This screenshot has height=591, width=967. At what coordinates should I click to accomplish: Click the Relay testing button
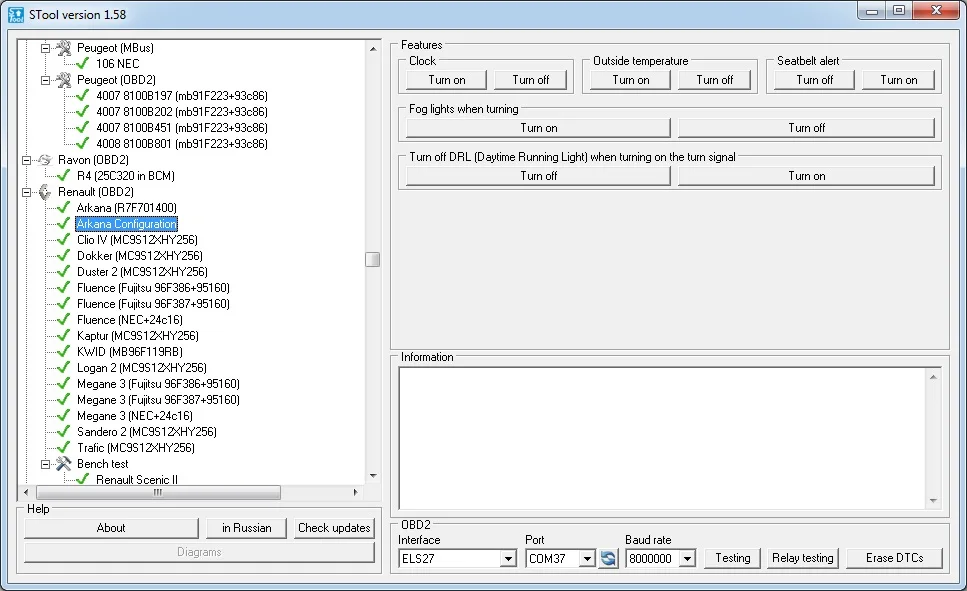click(802, 558)
